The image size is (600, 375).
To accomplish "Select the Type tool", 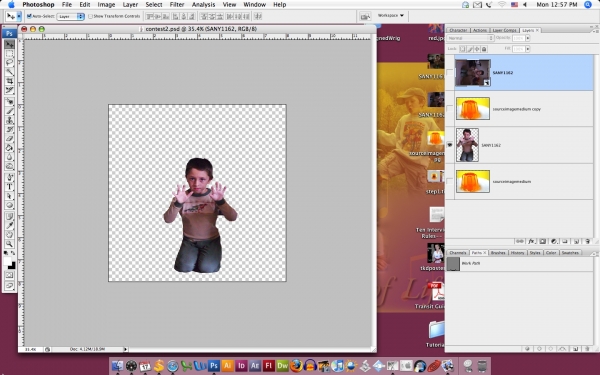I will click(x=9, y=187).
